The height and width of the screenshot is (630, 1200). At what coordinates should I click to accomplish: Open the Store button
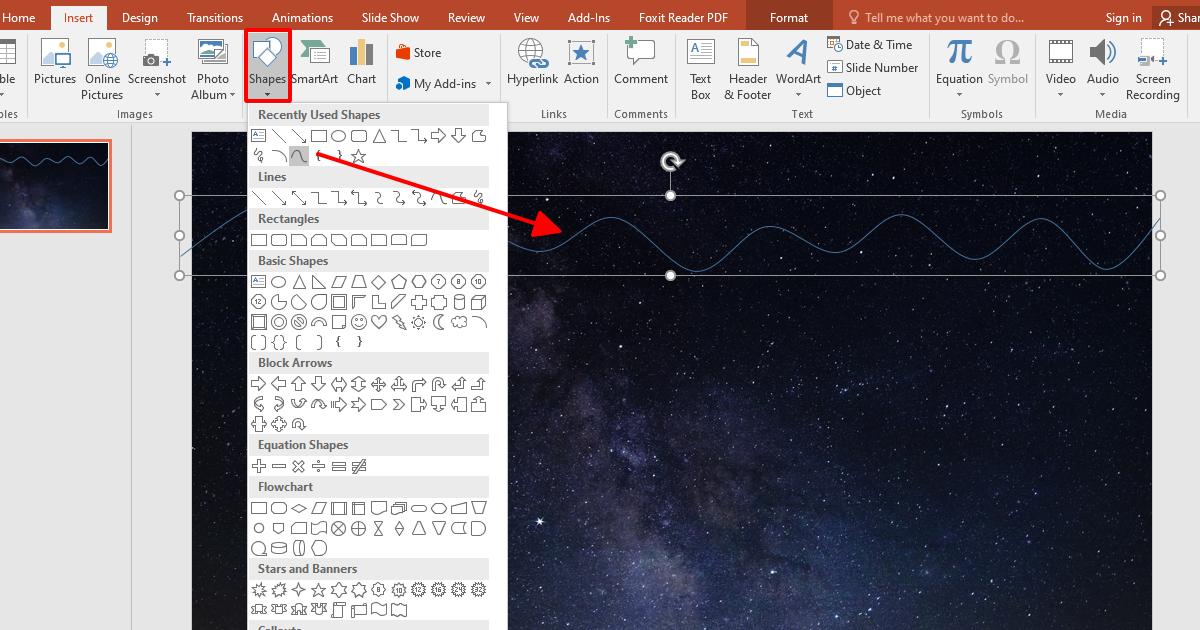pyautogui.click(x=418, y=51)
